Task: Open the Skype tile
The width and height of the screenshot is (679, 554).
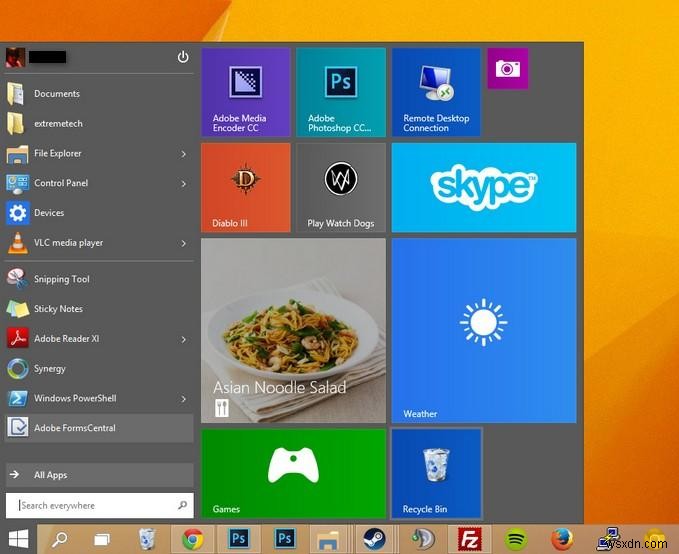Action: pos(484,188)
